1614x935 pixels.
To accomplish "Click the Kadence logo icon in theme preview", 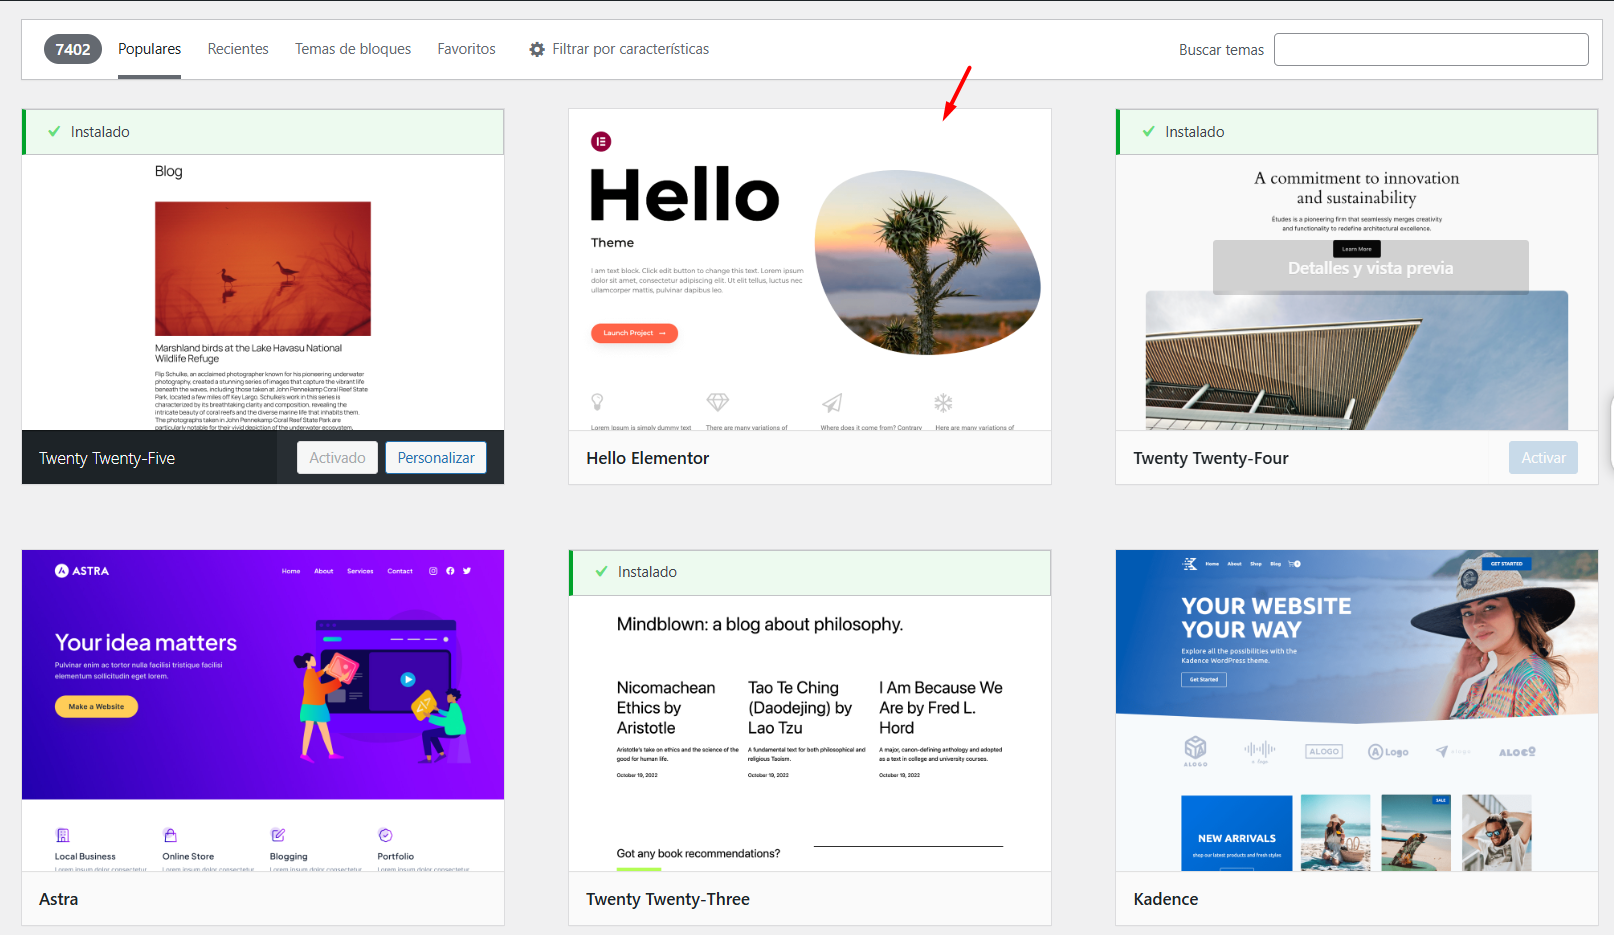I will tap(1190, 564).
